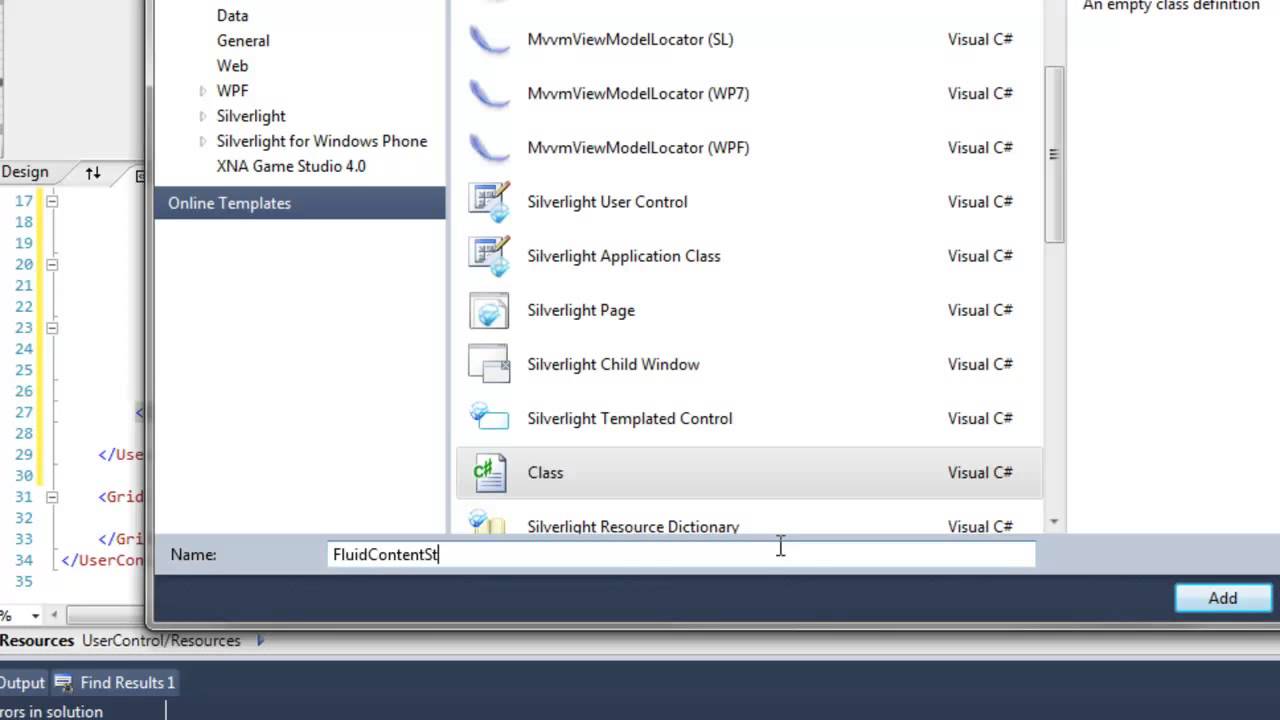Open the Online Templates section
Viewport: 1280px width, 720px height.
300,203
